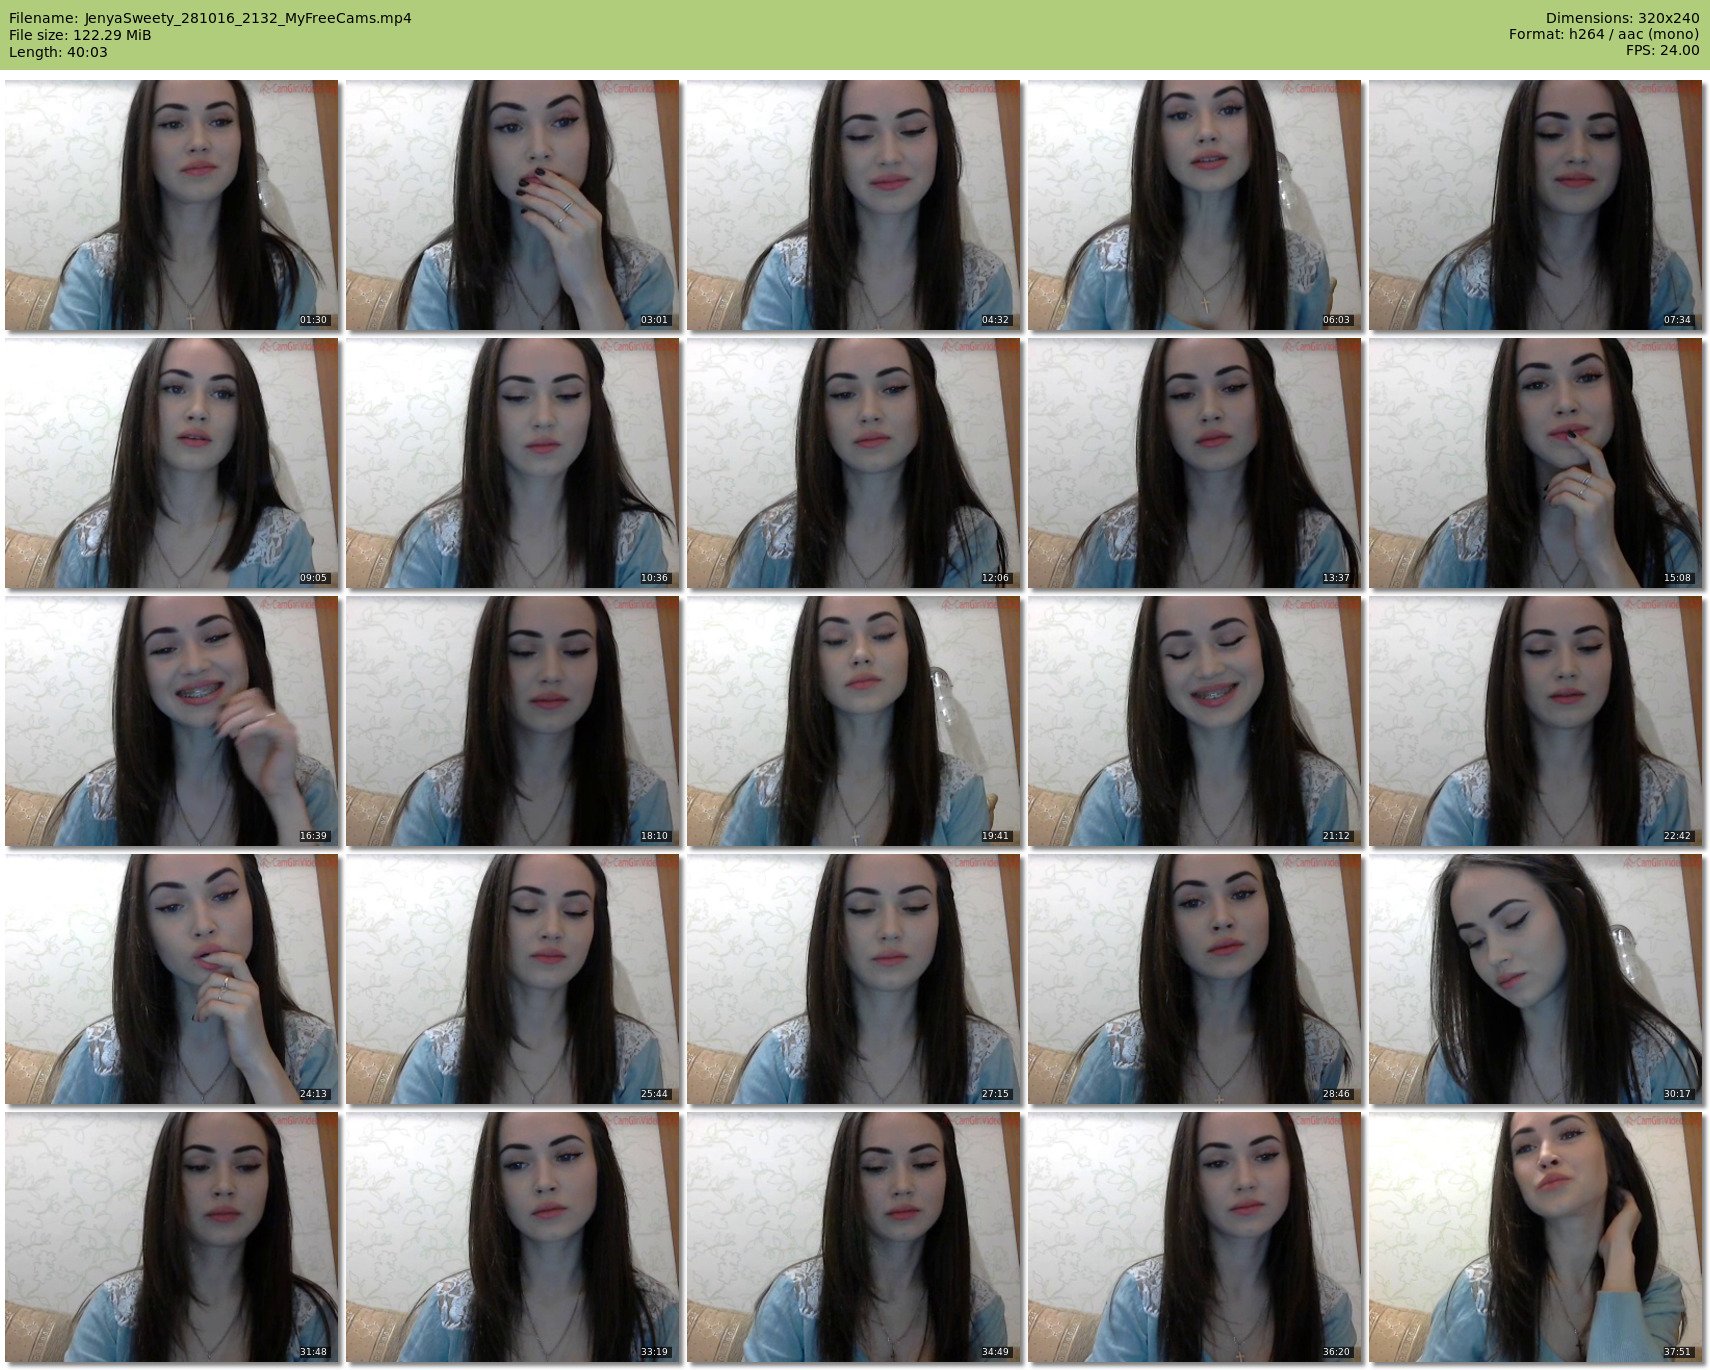Click the thumbnail marked 30:17

point(1535,979)
